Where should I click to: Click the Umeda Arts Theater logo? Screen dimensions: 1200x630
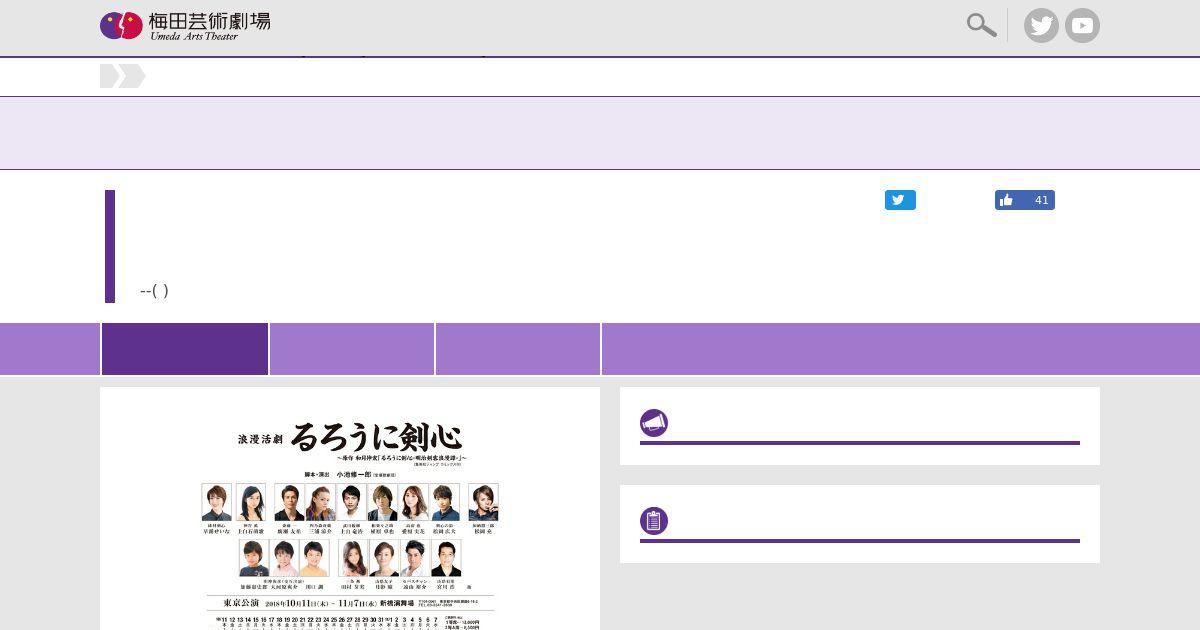[x=185, y=26]
